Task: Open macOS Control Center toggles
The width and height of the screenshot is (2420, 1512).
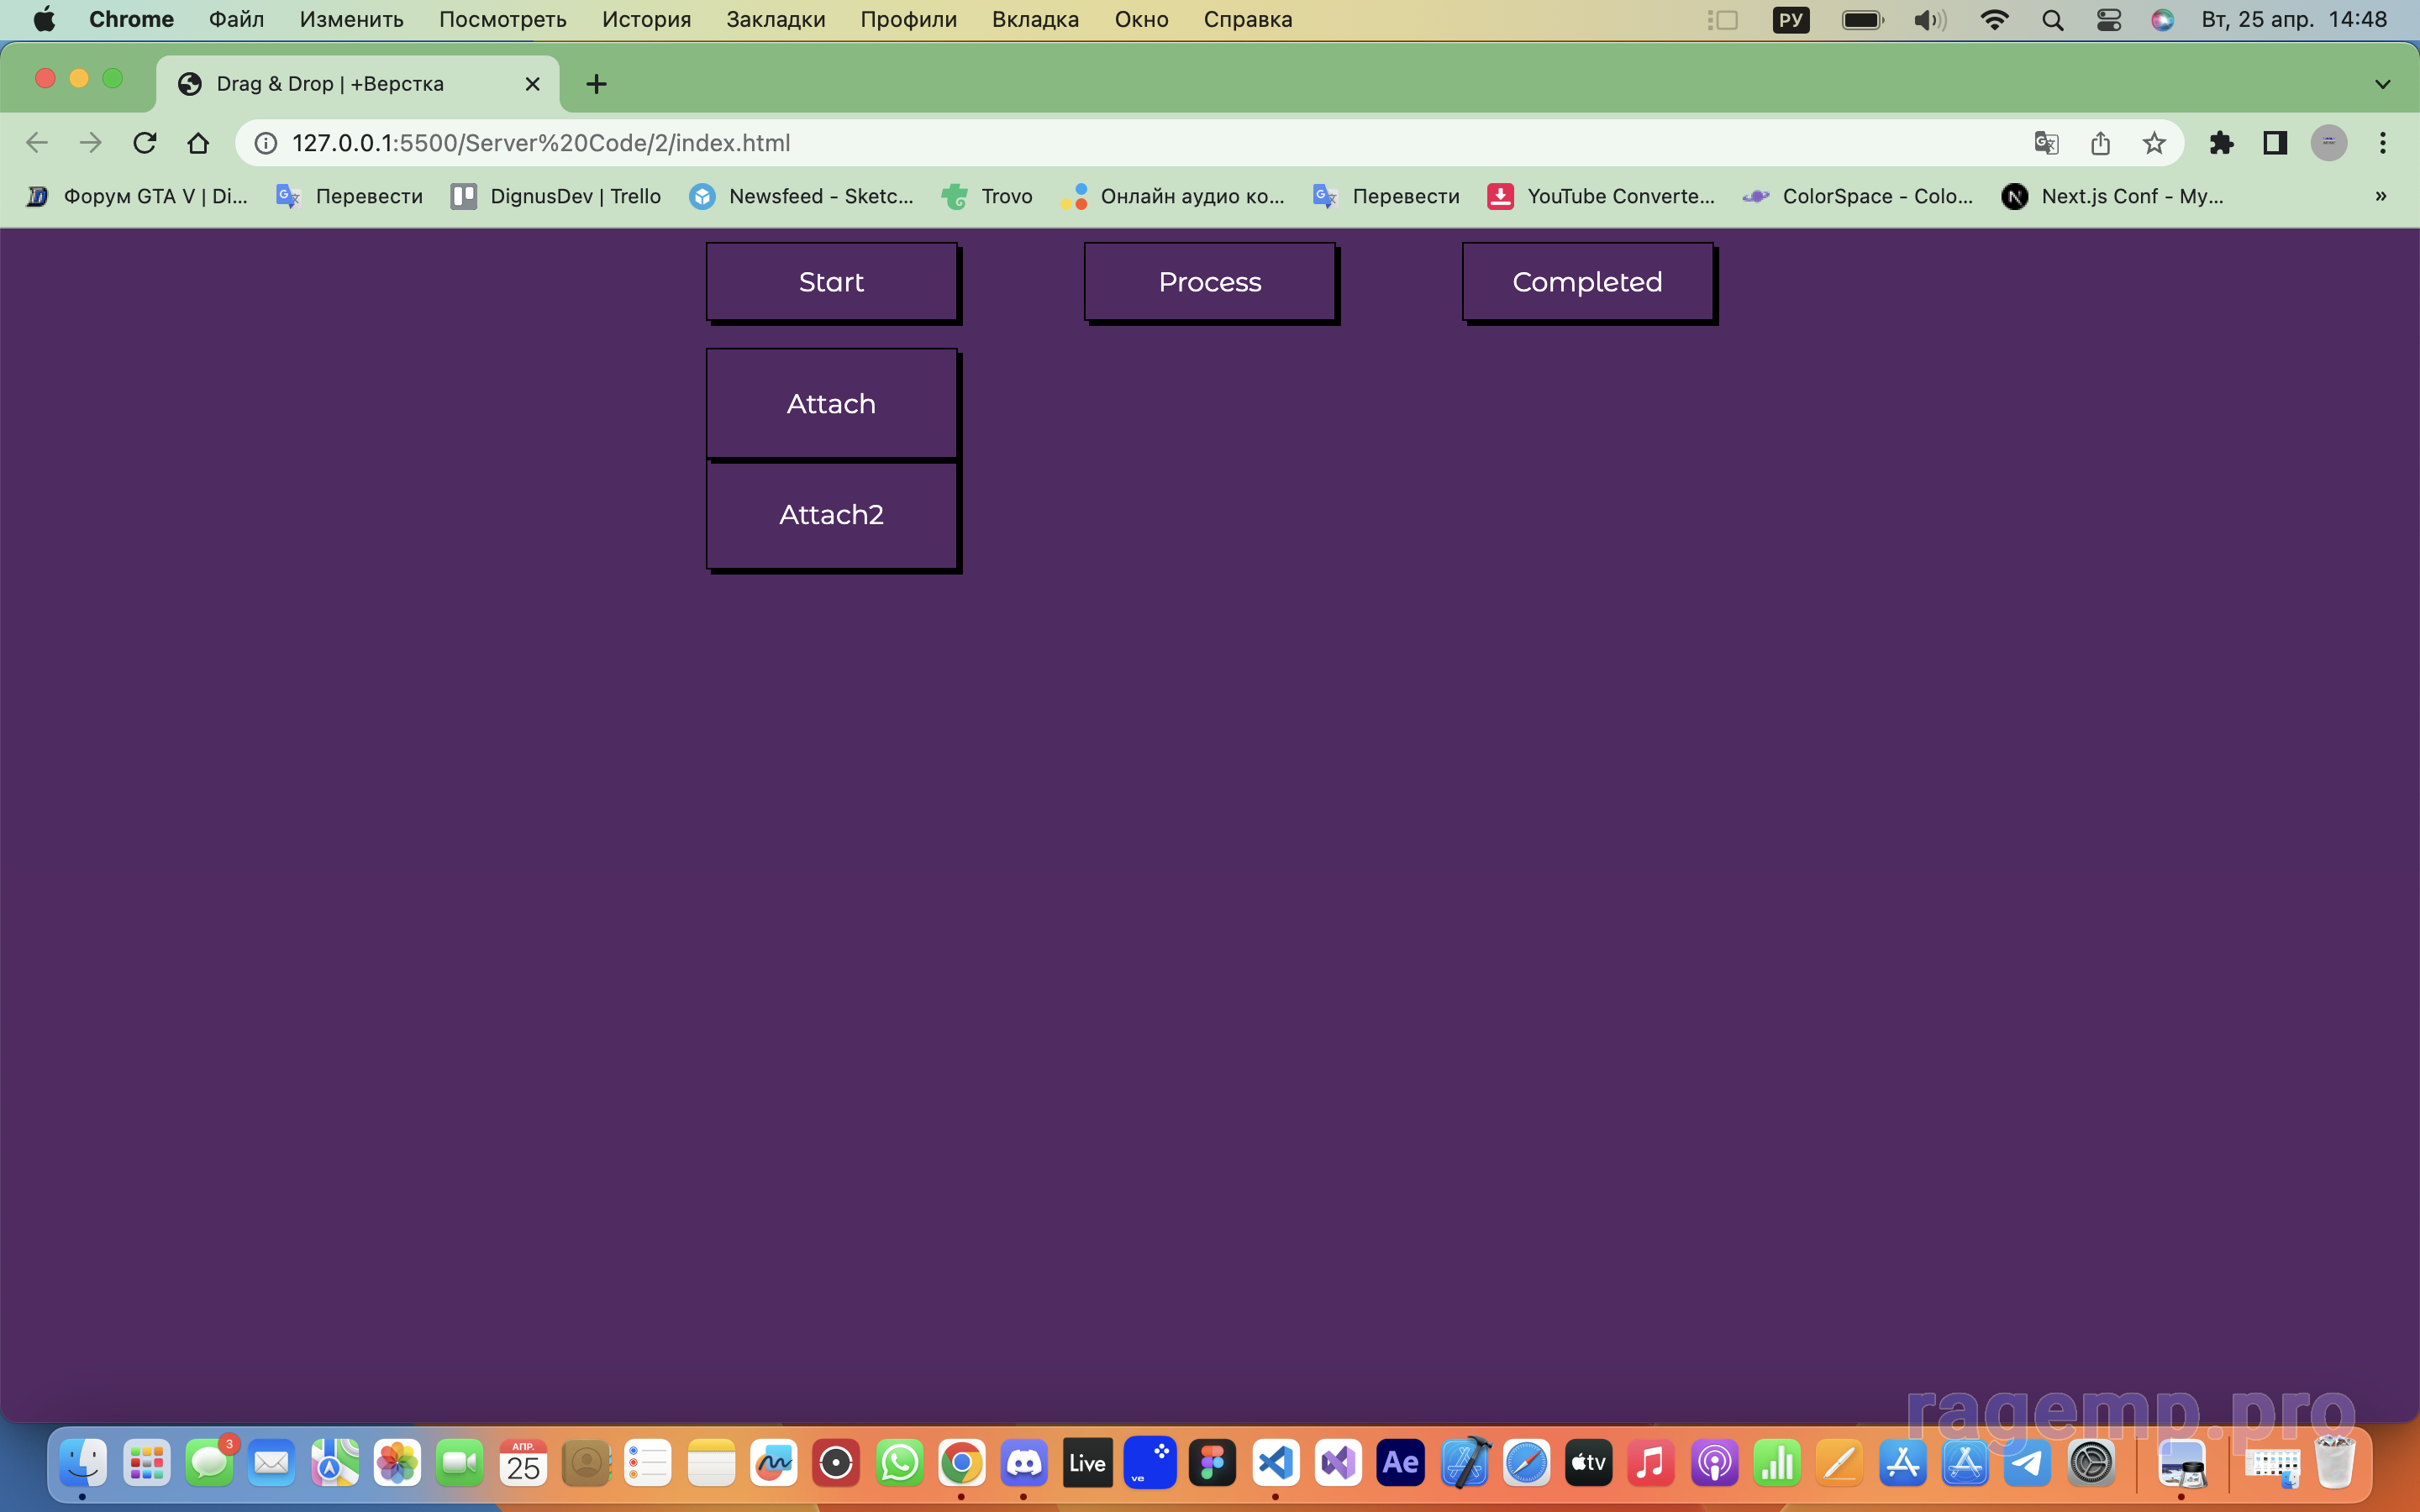Action: point(2108,20)
